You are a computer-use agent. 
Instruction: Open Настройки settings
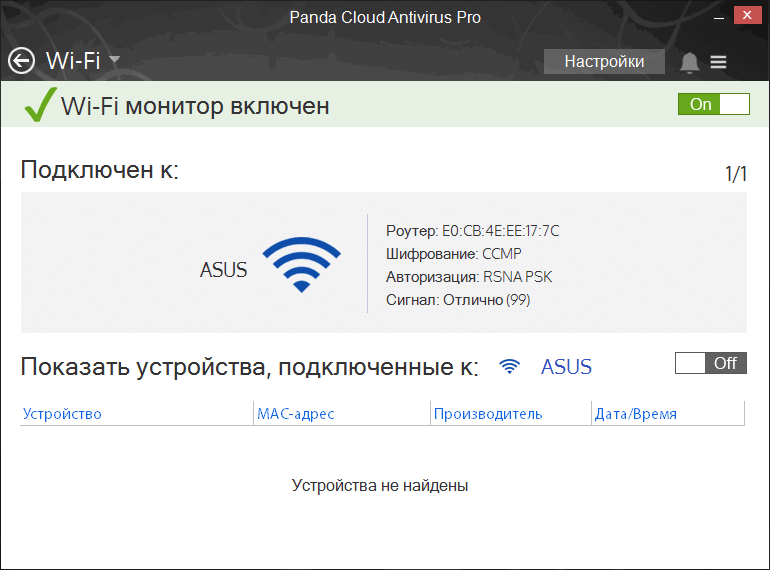604,61
